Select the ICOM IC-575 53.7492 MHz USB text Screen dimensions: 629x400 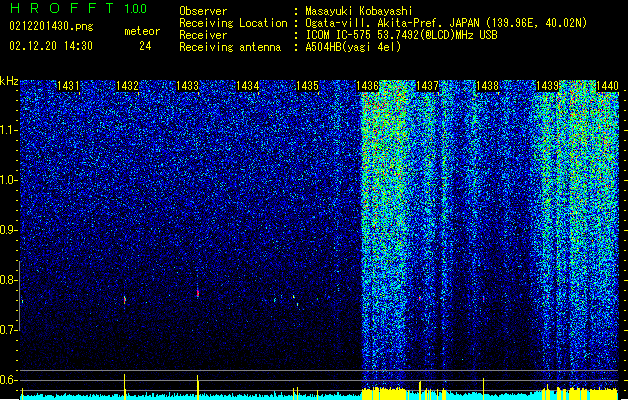coord(401,35)
